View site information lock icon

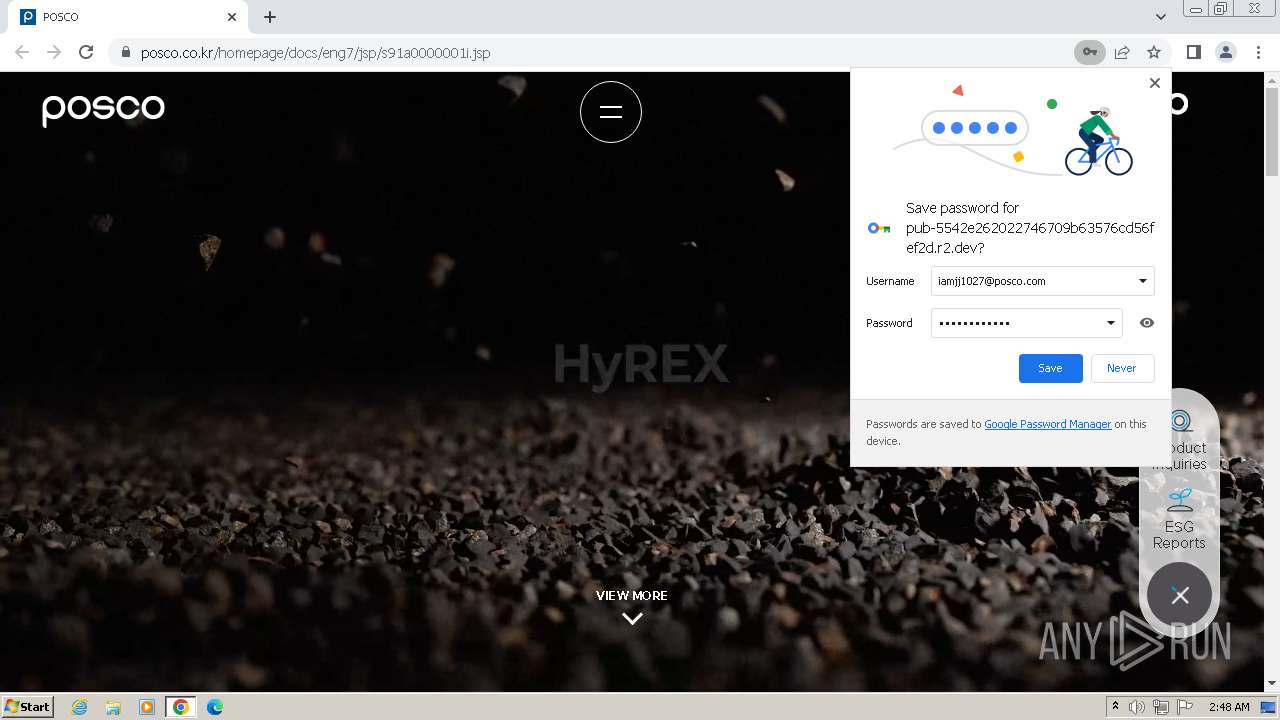click(126, 52)
